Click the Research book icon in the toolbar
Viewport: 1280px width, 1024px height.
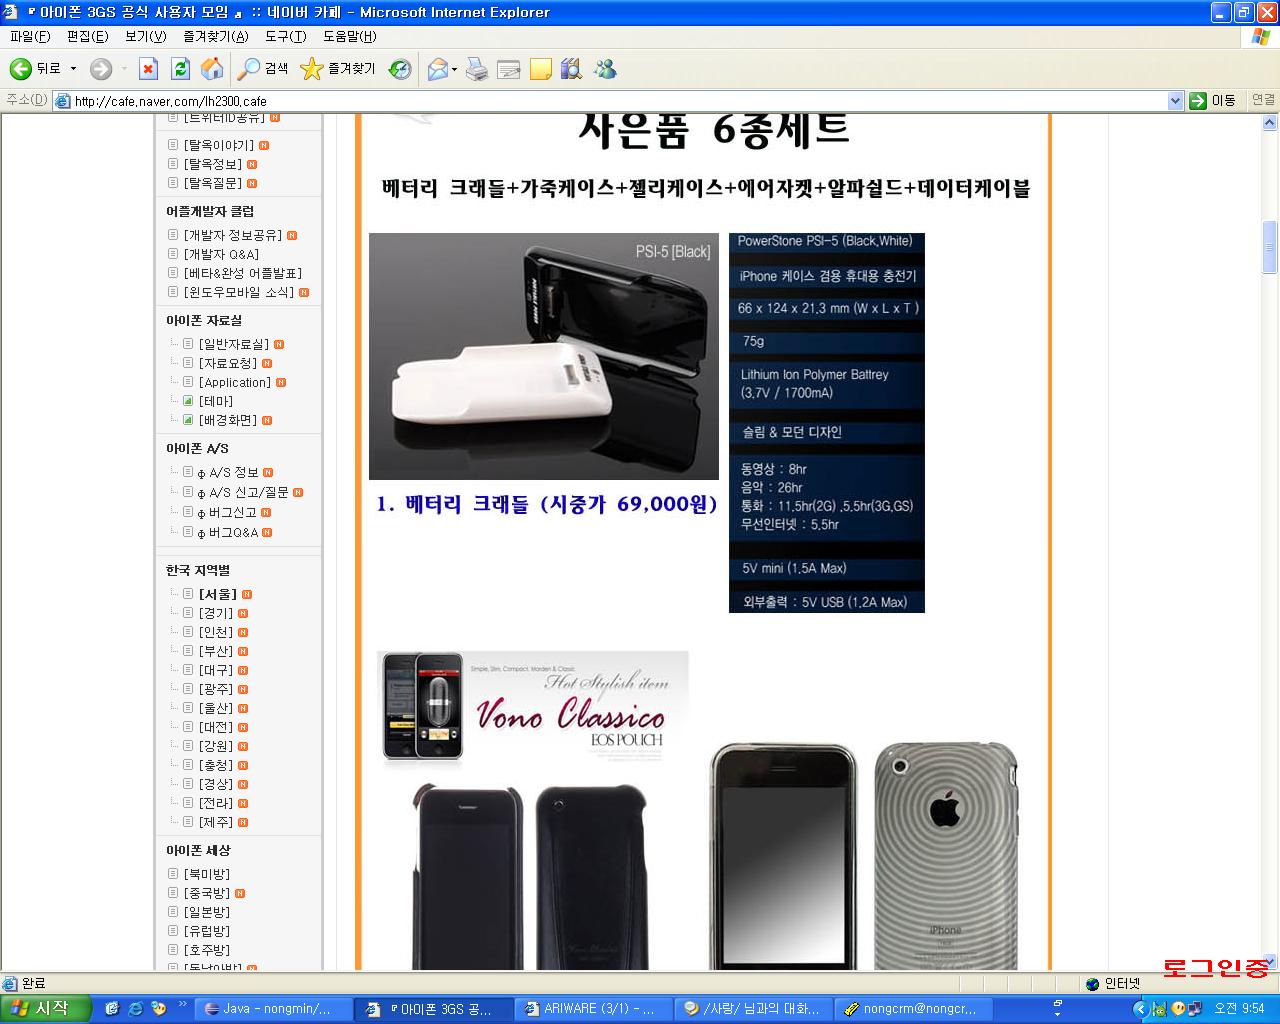(x=571, y=69)
